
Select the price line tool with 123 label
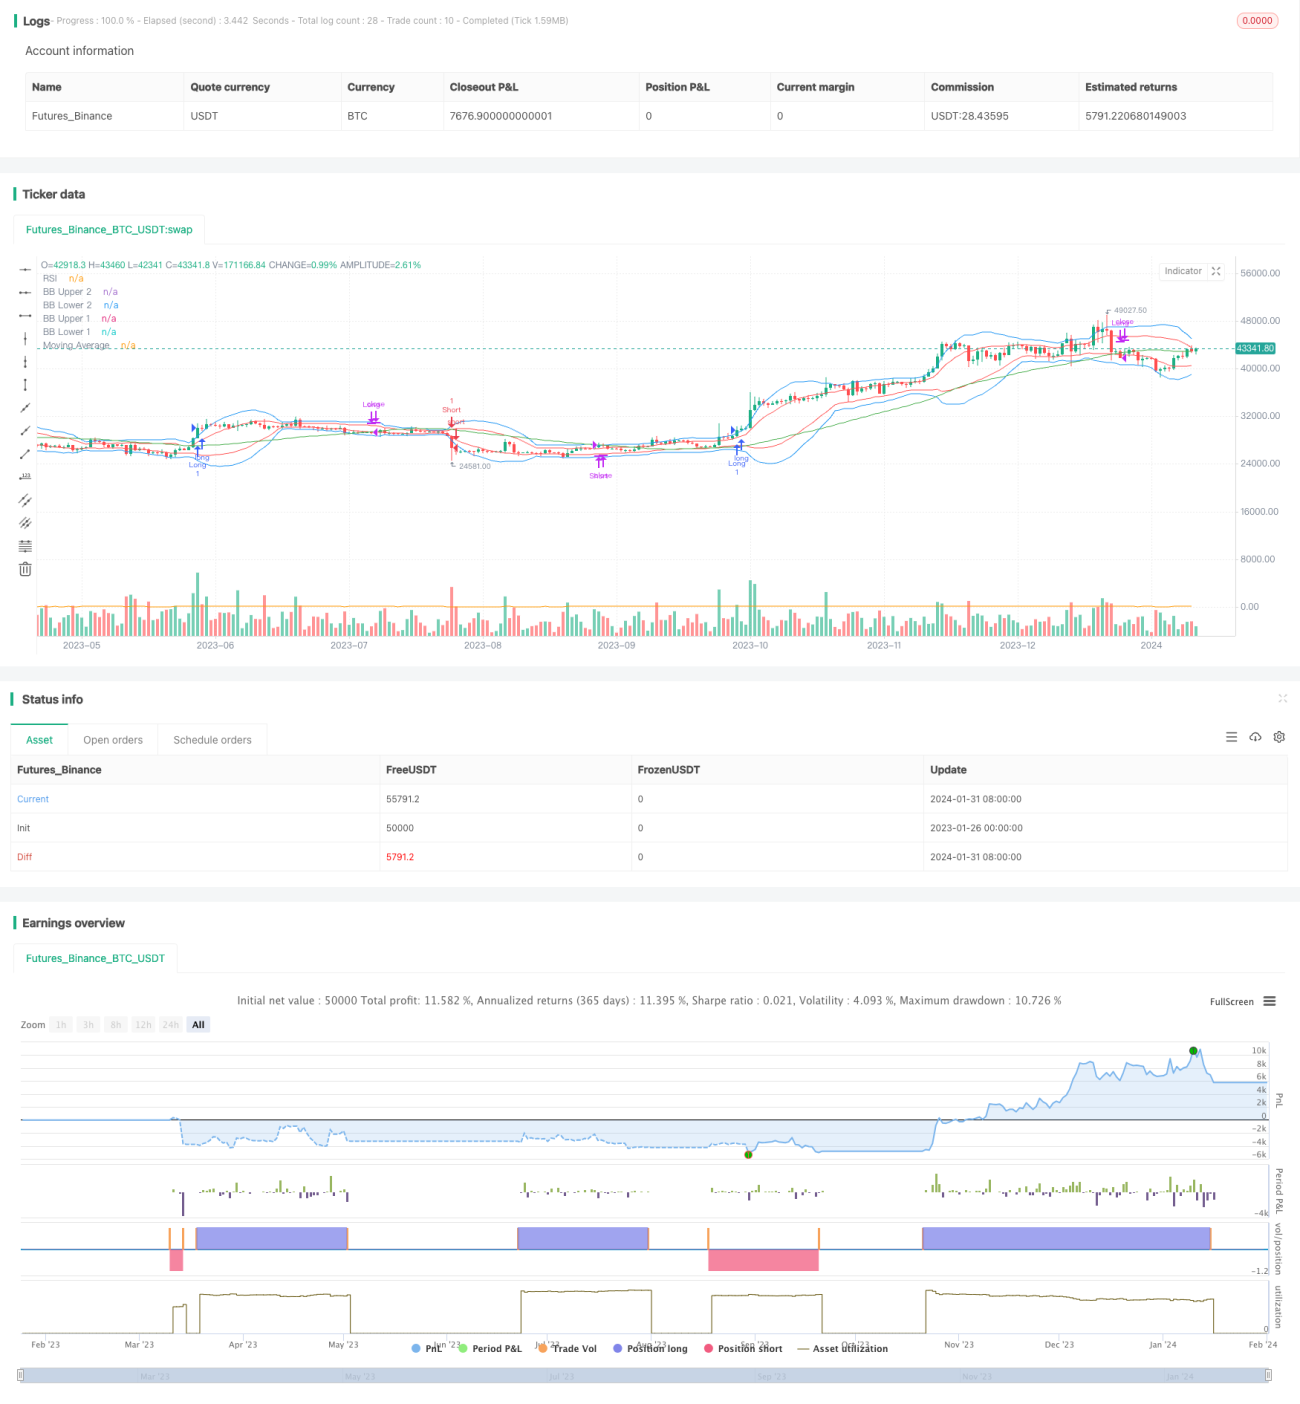[x=25, y=477]
